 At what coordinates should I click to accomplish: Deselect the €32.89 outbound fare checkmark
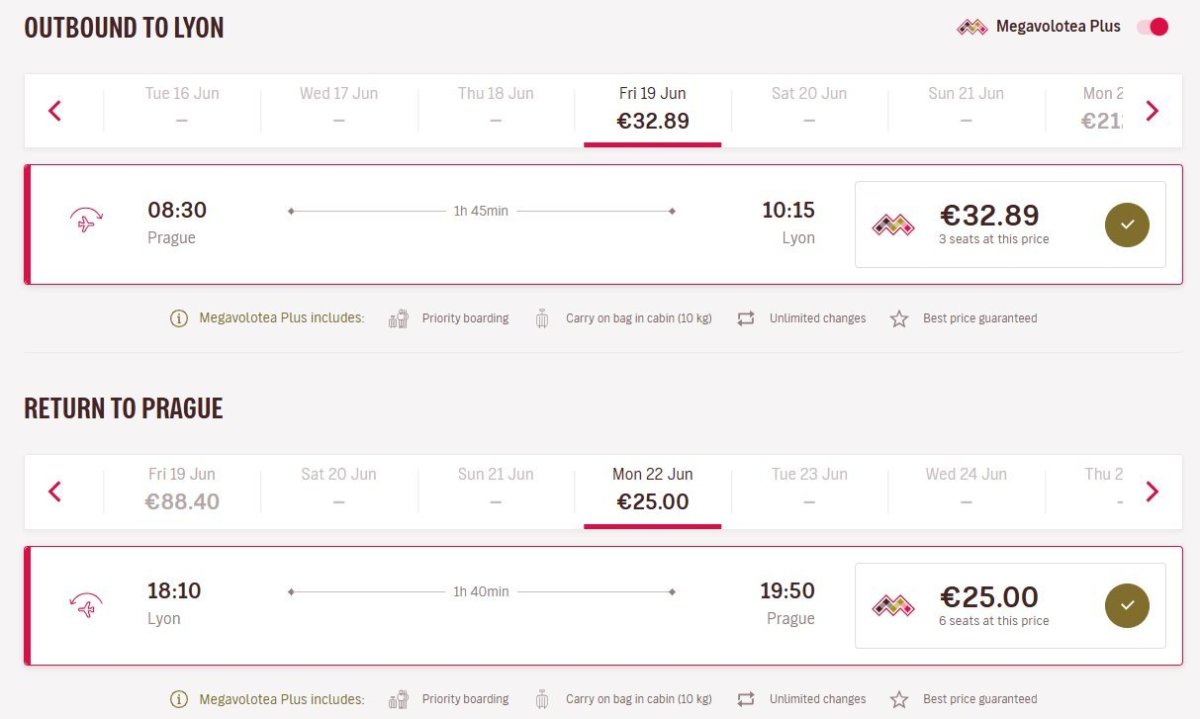tap(1127, 225)
